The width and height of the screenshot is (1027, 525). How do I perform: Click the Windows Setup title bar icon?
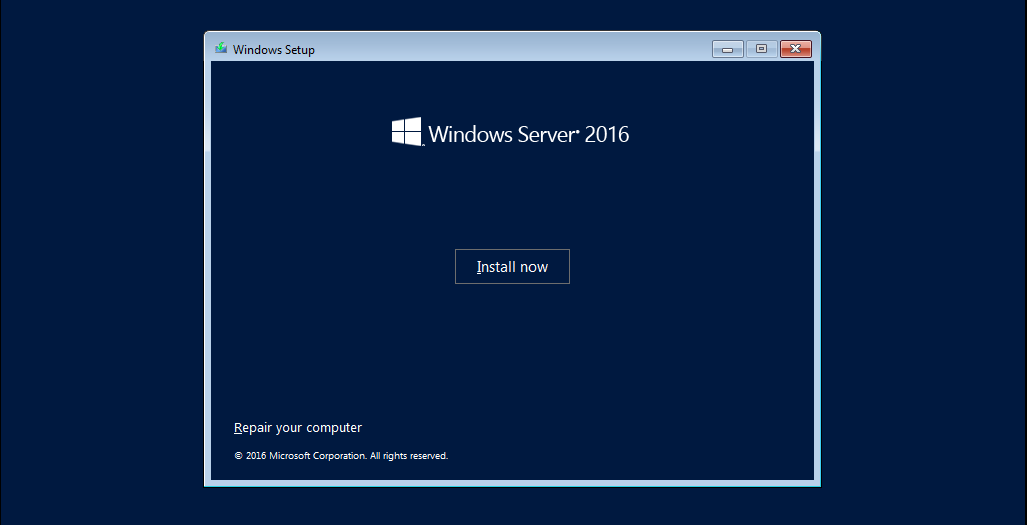tap(221, 48)
